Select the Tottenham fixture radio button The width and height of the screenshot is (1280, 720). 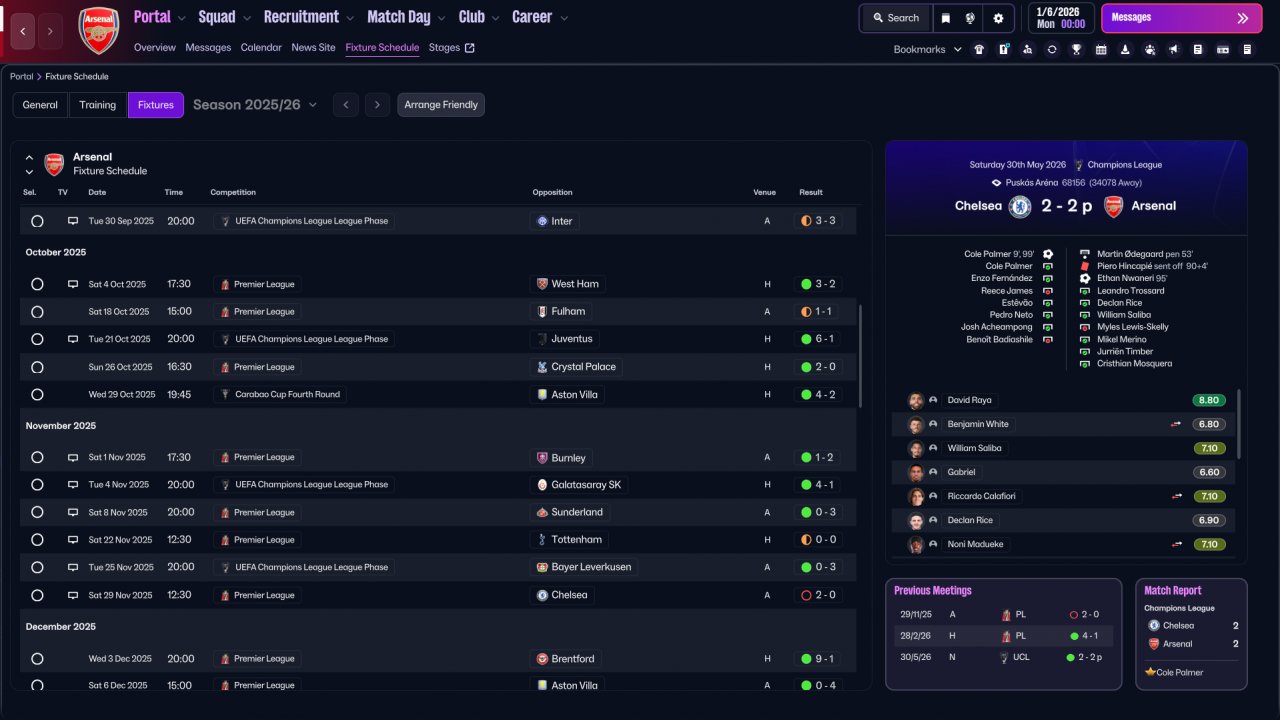click(37, 540)
